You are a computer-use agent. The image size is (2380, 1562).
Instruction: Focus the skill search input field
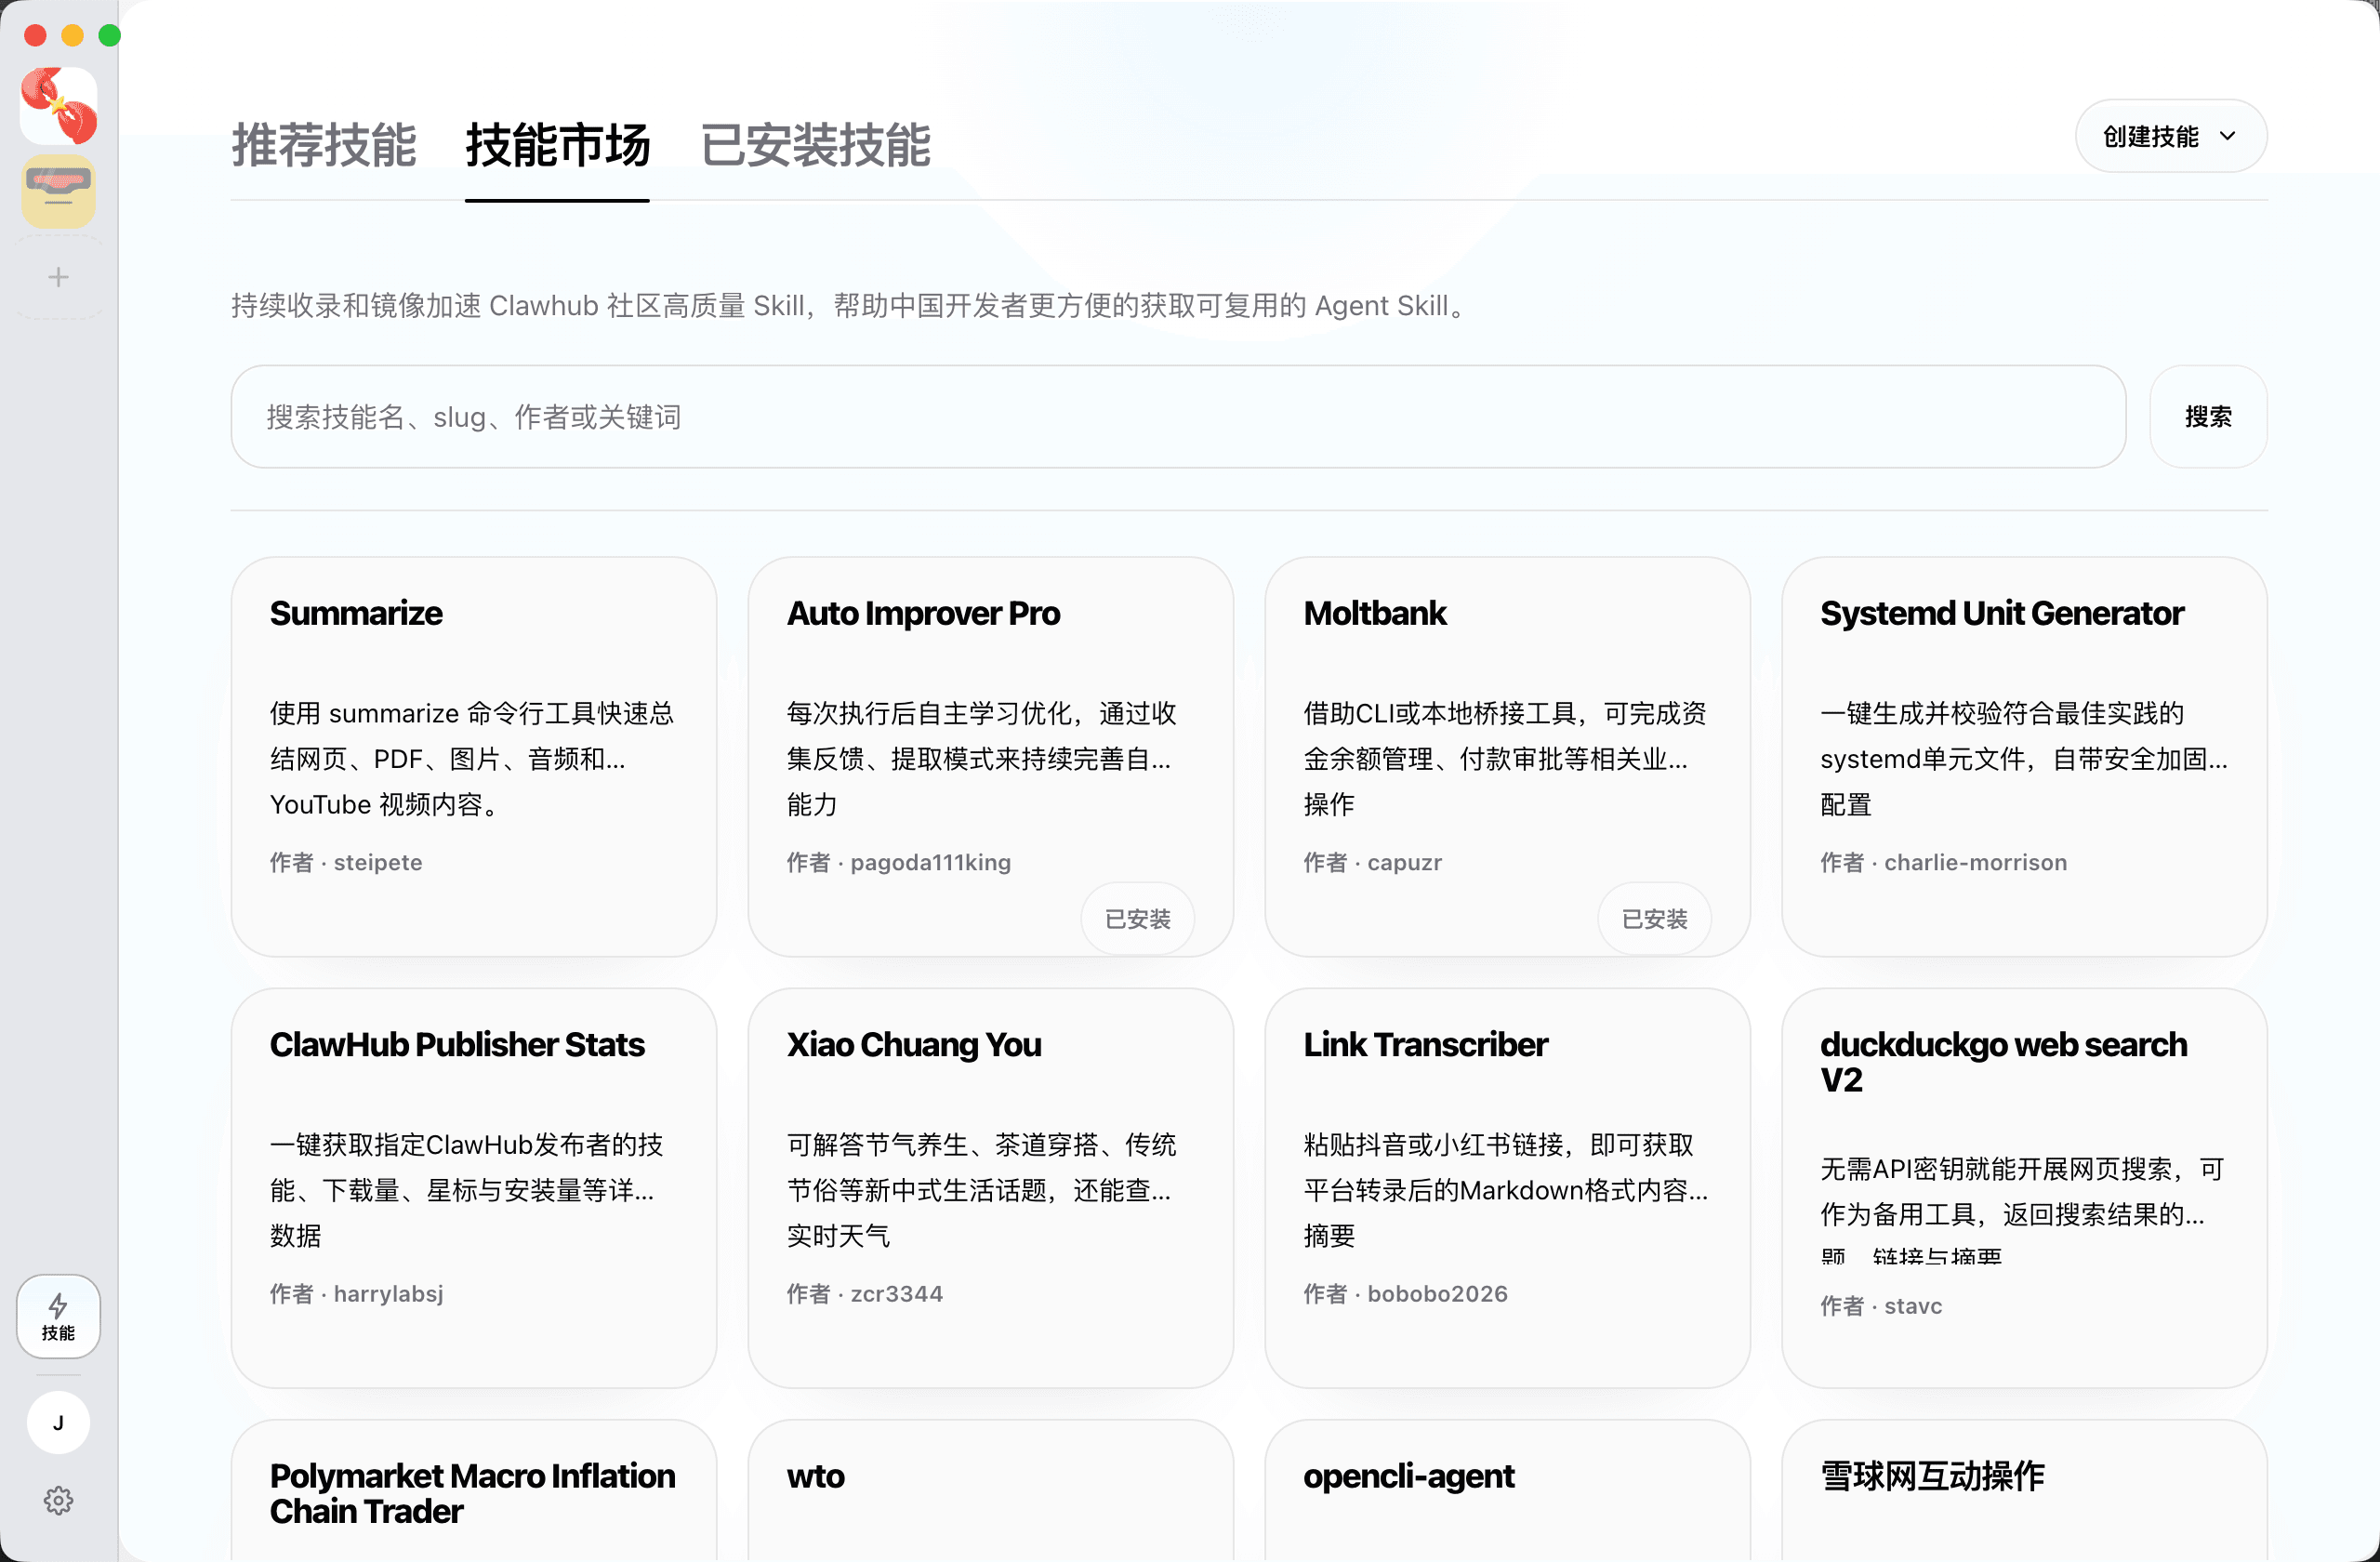pos(1177,417)
